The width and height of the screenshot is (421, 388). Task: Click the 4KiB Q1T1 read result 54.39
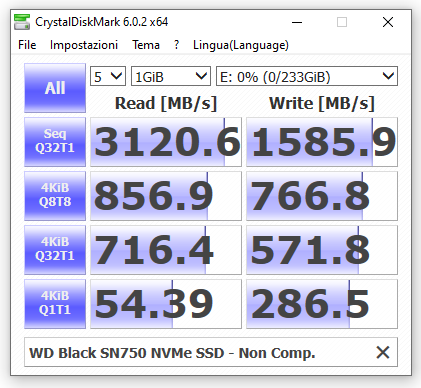166,304
